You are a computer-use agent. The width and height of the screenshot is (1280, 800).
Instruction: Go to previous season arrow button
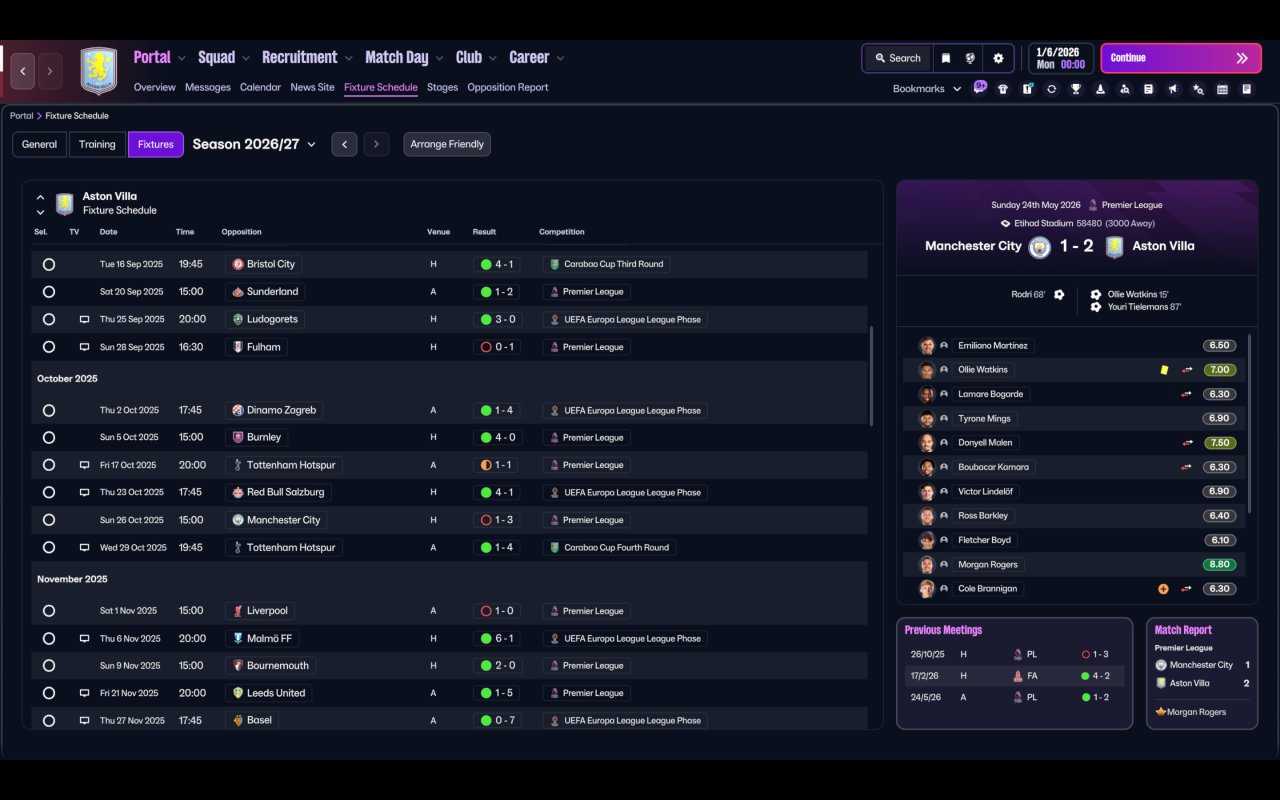344,144
